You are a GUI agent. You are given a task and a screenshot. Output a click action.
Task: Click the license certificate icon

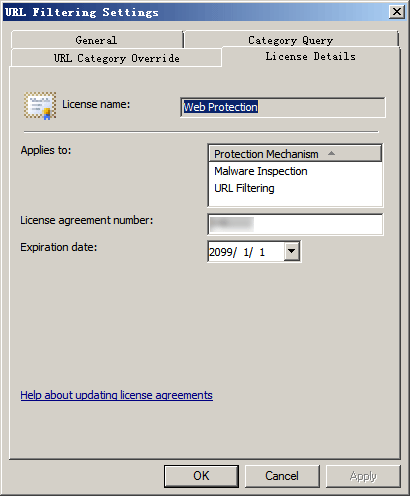40,106
